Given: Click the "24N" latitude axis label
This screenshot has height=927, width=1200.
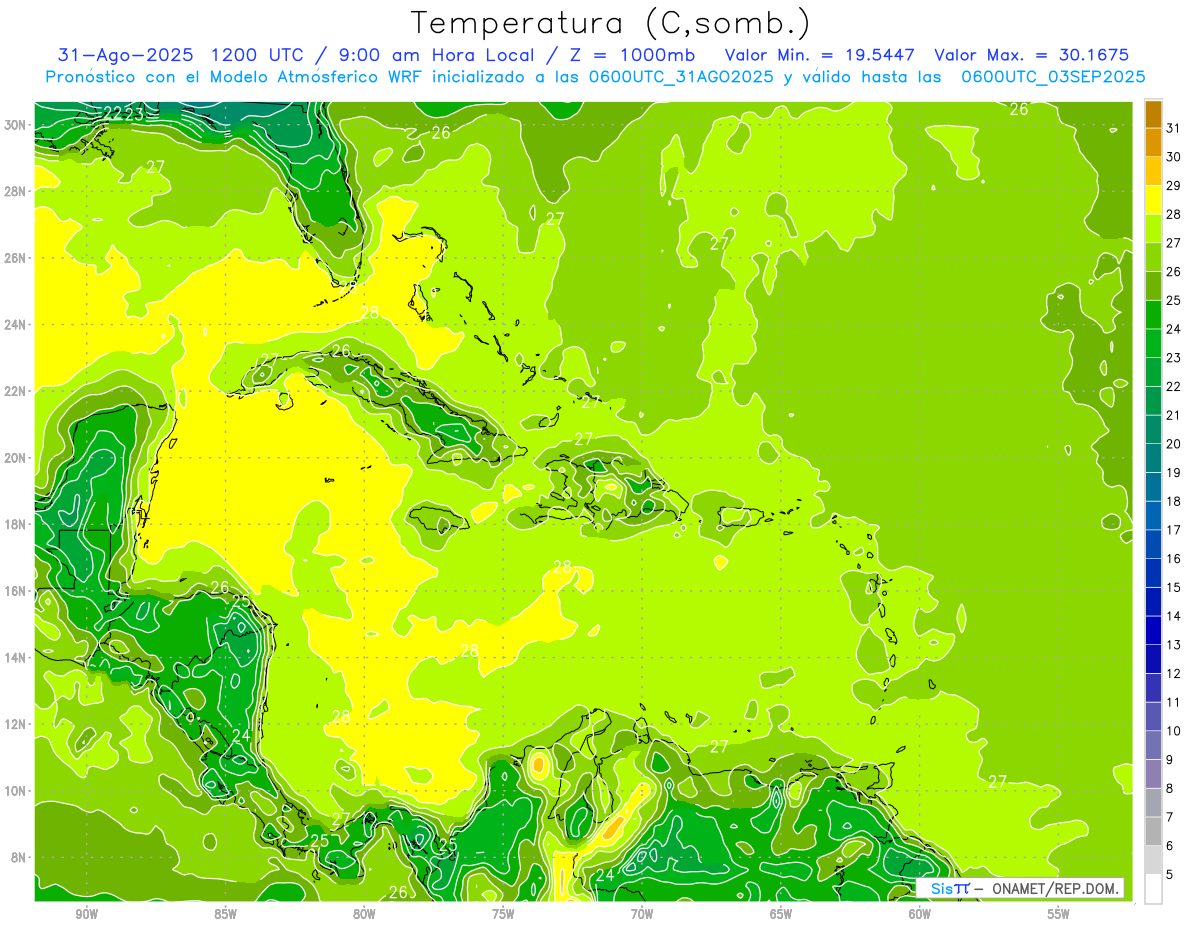Looking at the screenshot, I should pyautogui.click(x=15, y=325).
